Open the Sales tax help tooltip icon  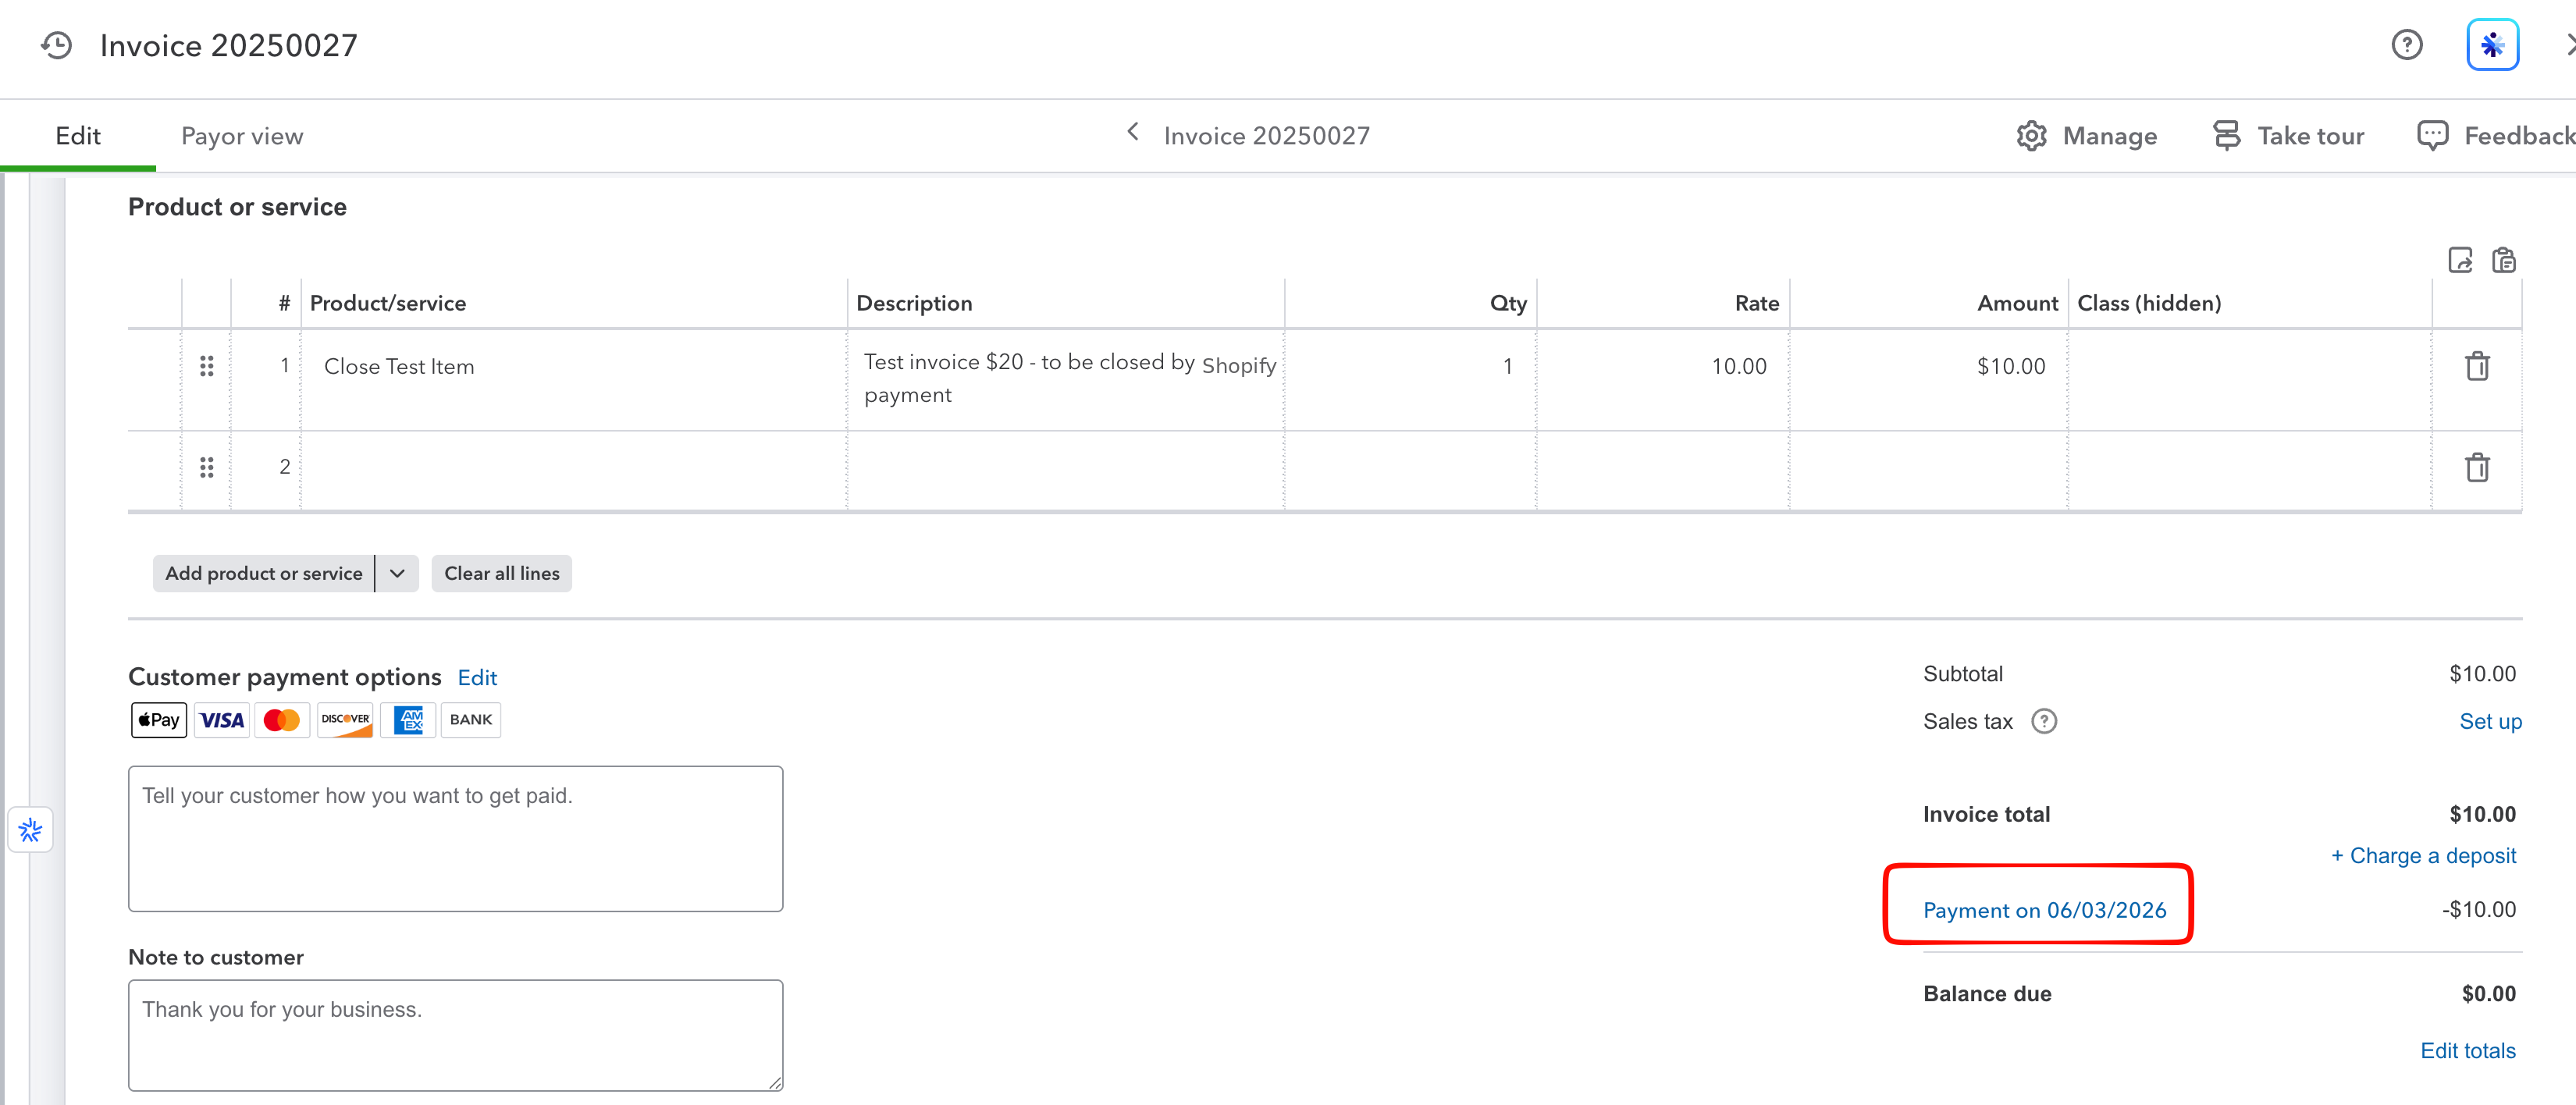click(2044, 721)
